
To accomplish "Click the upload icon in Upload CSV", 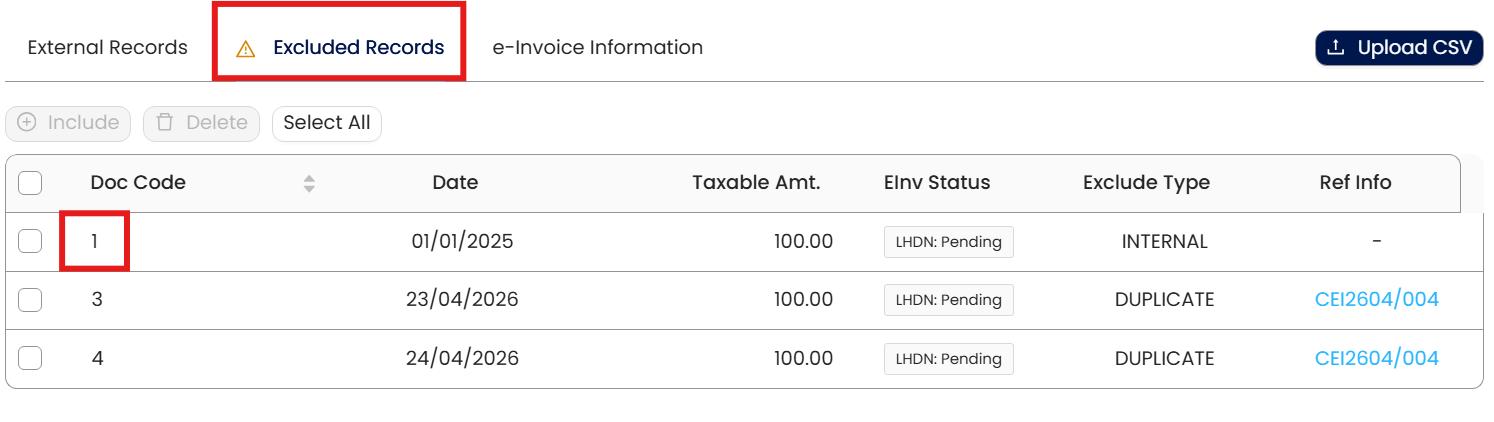I will (1335, 48).
